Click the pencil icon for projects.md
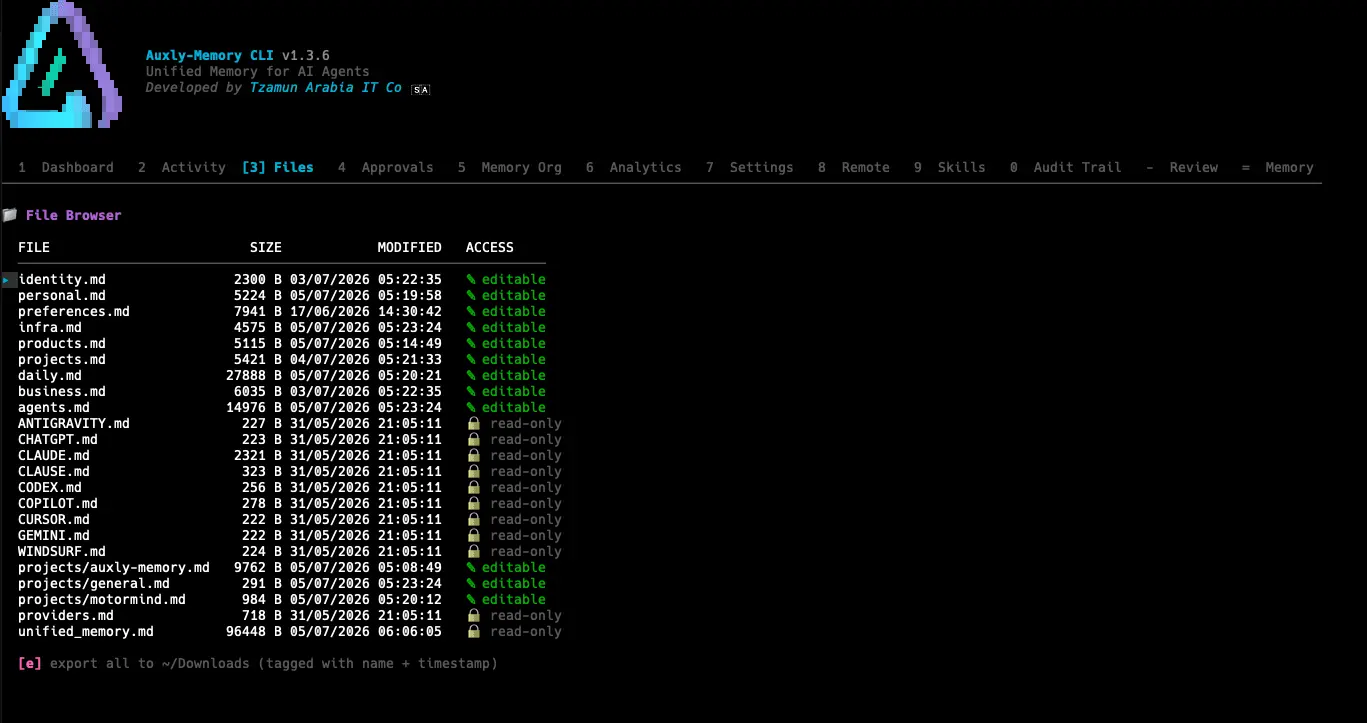Screen dimensions: 1367x723 coord(472,359)
